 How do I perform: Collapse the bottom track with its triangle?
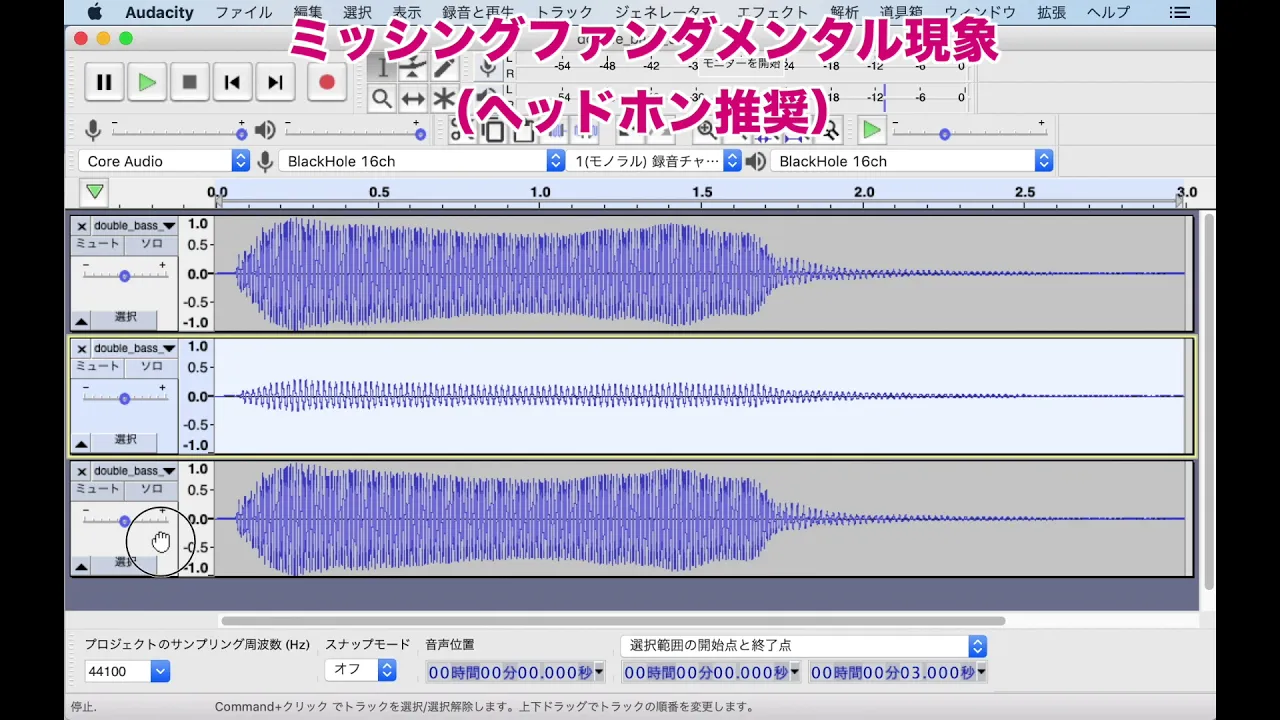click(x=82, y=565)
